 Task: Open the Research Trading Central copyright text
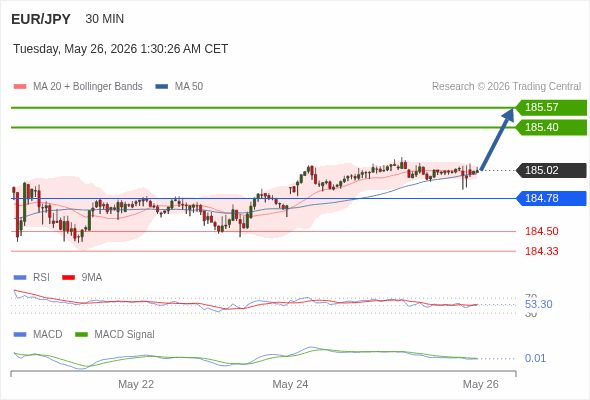(506, 87)
